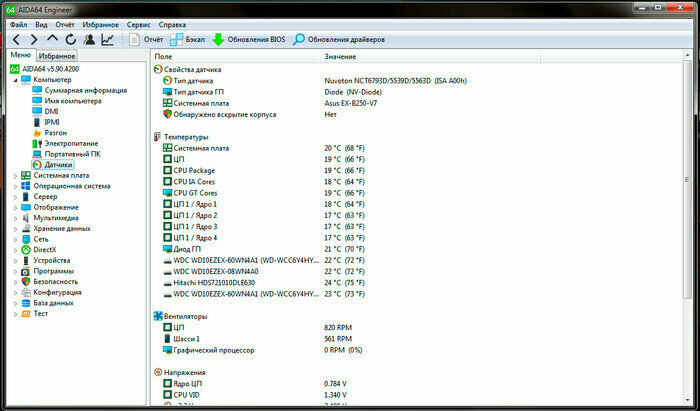The width and height of the screenshot is (700, 411).
Task: Select the CPU Package temperature row
Action: (264, 170)
